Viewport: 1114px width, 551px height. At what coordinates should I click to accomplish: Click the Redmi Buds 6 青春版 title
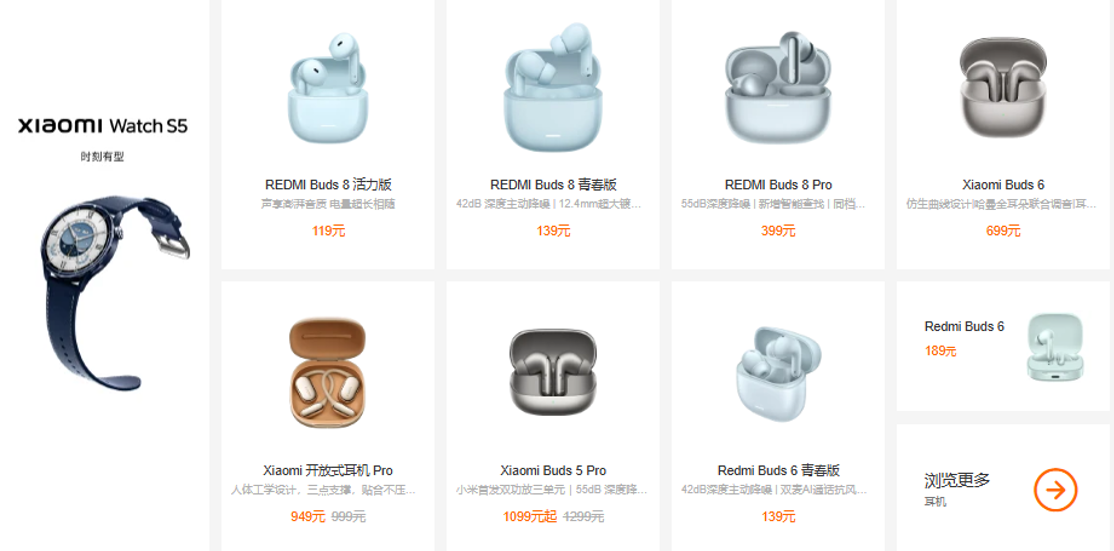click(x=779, y=471)
